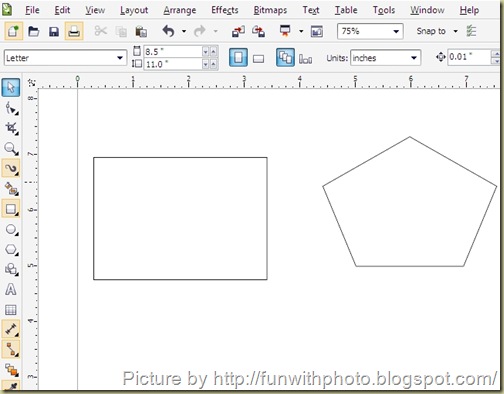
Task: Set page to Portrait orientation
Action: [x=238, y=58]
